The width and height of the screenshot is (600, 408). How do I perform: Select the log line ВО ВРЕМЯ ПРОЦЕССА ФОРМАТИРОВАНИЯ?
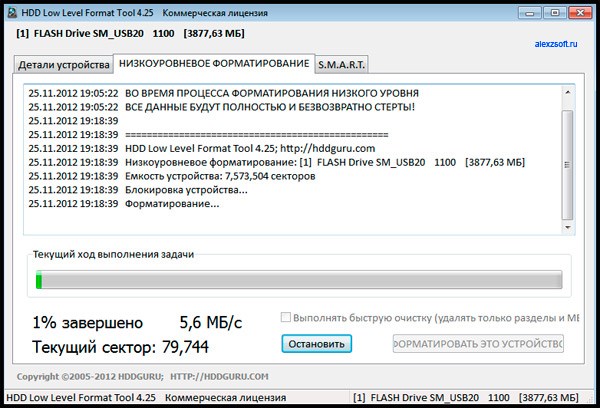click(x=223, y=93)
